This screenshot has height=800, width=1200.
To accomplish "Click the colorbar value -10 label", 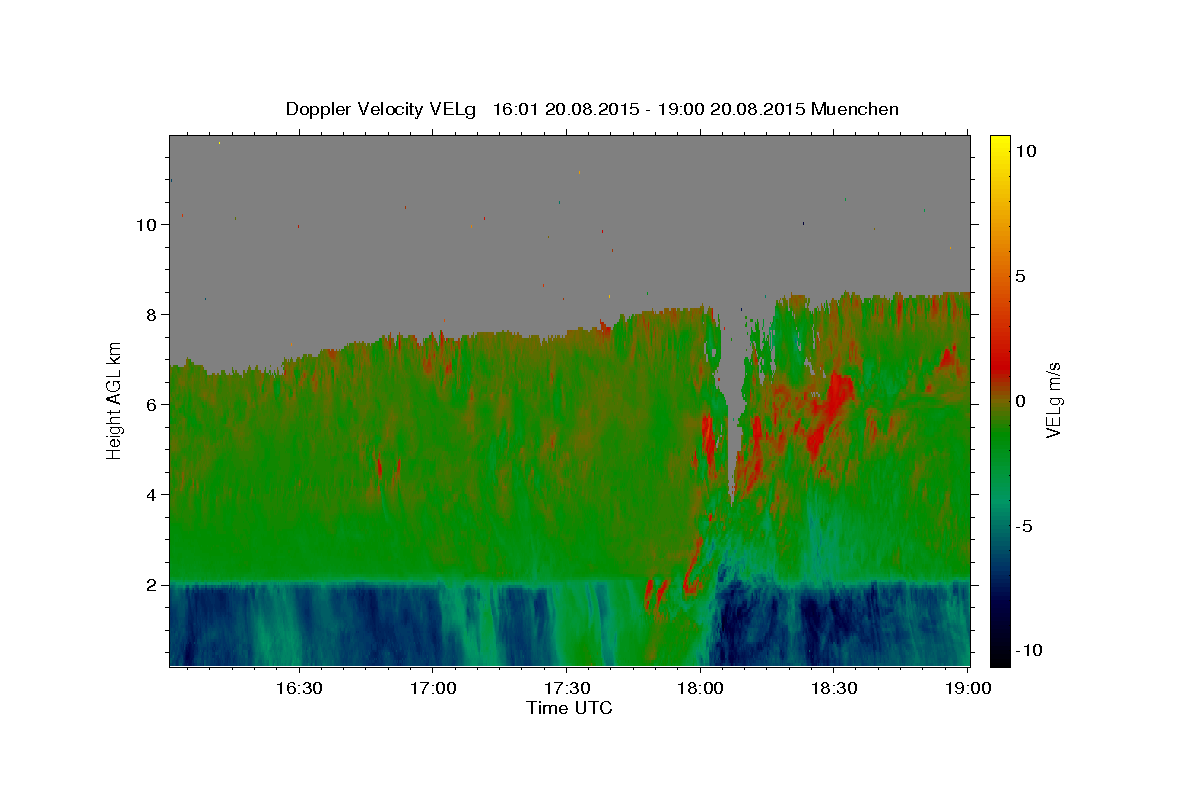I will (1028, 651).
